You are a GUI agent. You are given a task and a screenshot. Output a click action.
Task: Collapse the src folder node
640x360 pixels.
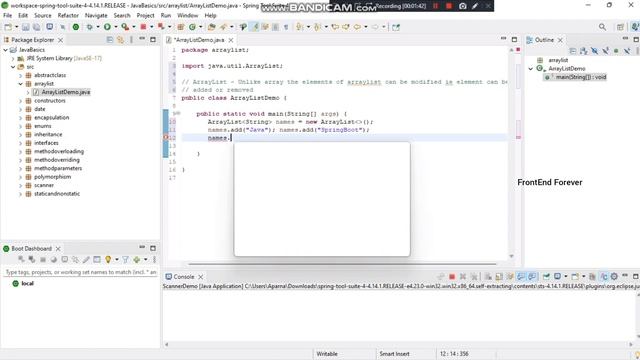pos(13,67)
